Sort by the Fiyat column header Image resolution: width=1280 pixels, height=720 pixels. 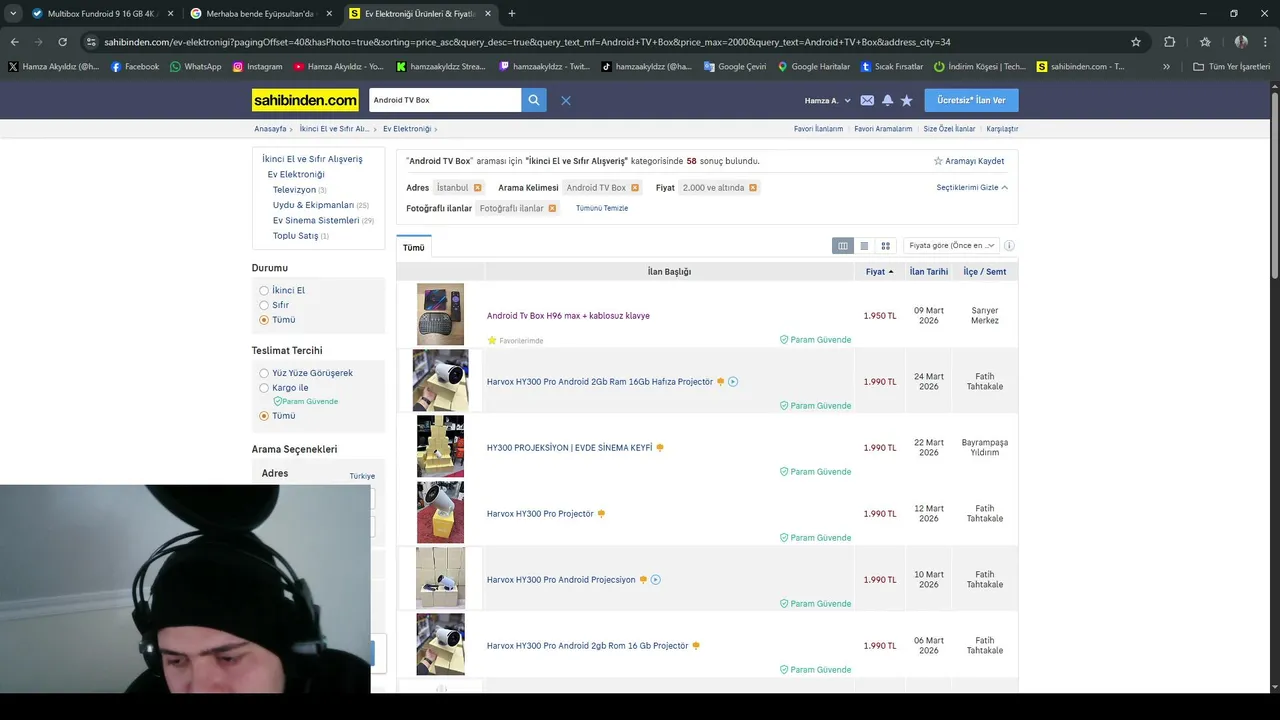click(879, 272)
